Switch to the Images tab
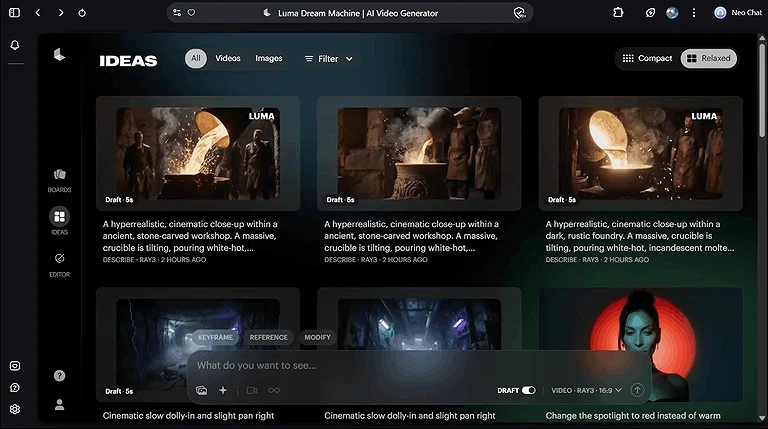Screen dimensions: 768x429 point(268,58)
